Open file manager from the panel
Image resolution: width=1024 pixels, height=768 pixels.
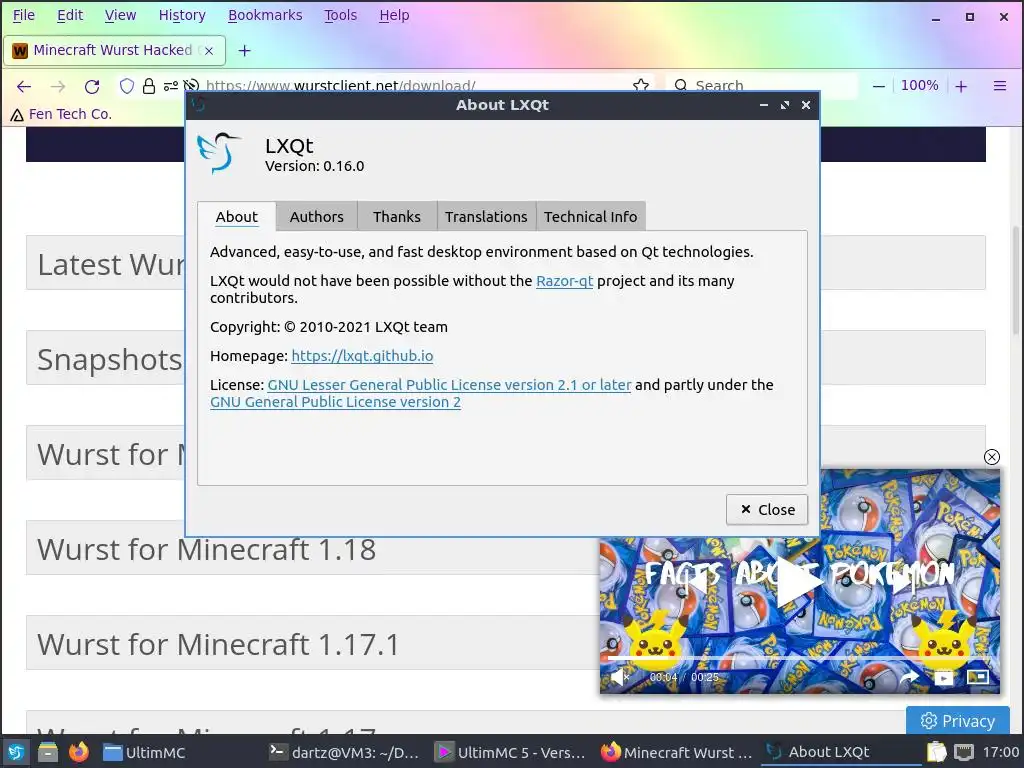pyautogui.click(x=48, y=752)
